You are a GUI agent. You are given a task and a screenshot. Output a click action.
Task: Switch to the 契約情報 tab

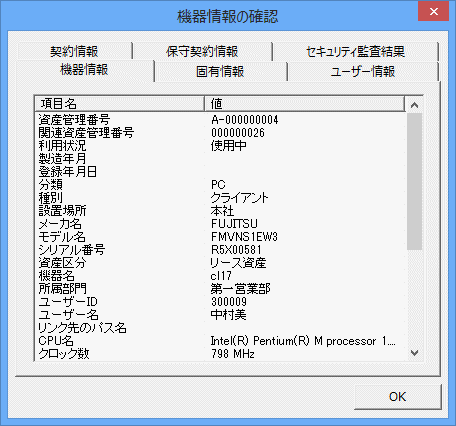[75, 51]
